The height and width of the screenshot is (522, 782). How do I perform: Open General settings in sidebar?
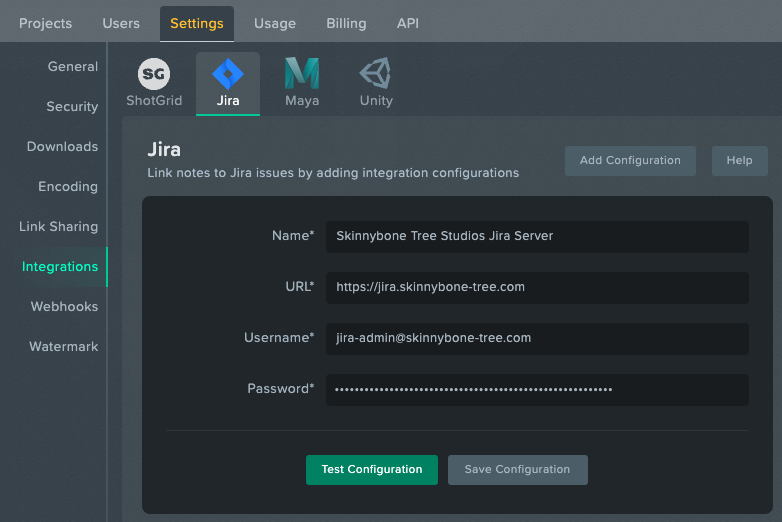pyautogui.click(x=73, y=66)
